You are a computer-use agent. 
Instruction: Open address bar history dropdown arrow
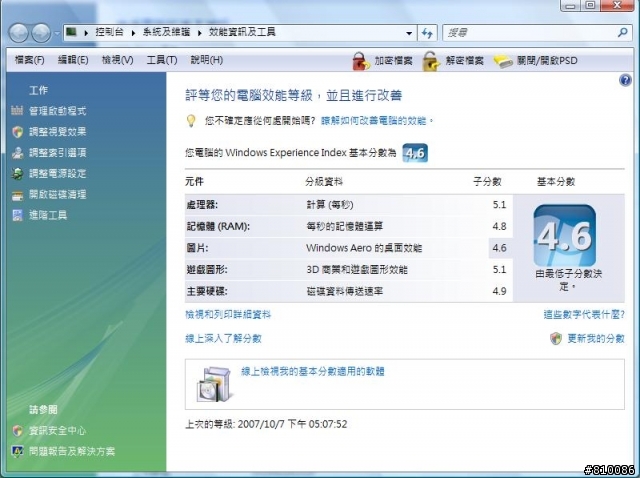[x=409, y=33]
